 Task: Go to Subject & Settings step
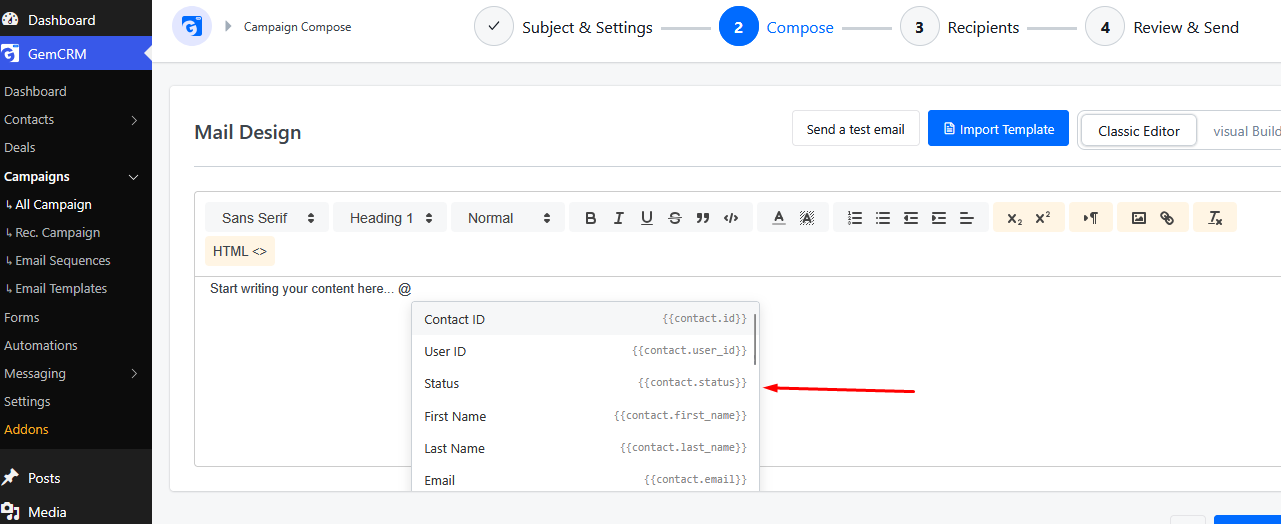pos(563,27)
